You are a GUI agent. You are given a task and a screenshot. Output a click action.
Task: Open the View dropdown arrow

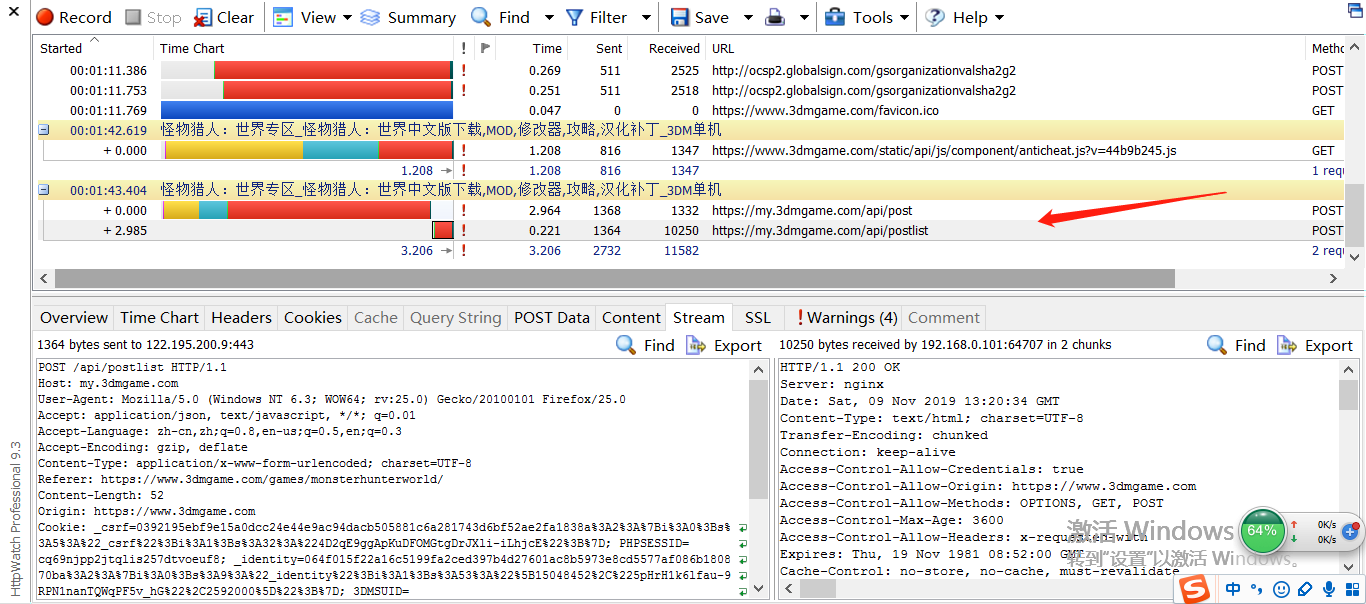tap(347, 17)
